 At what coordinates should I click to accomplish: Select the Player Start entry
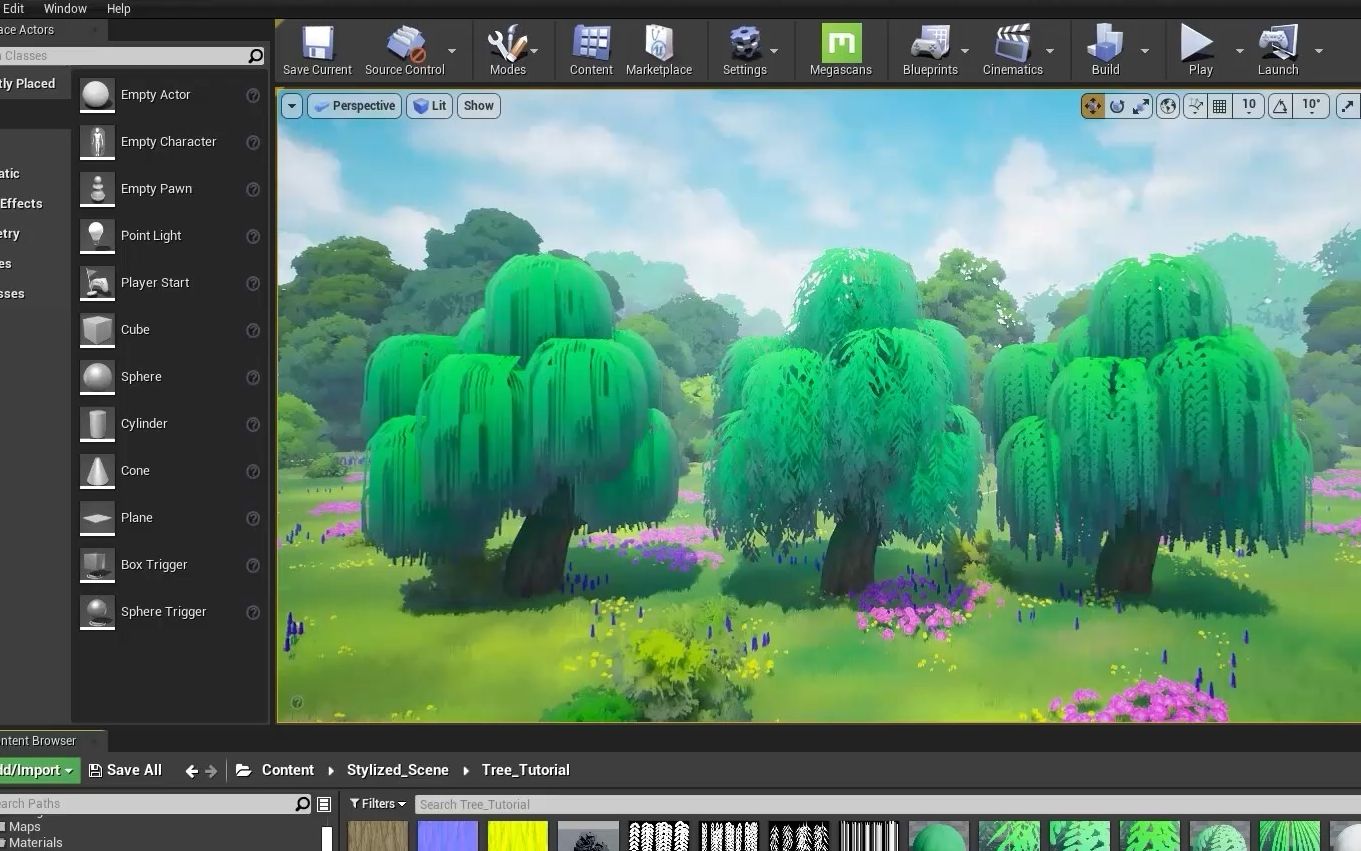point(170,283)
